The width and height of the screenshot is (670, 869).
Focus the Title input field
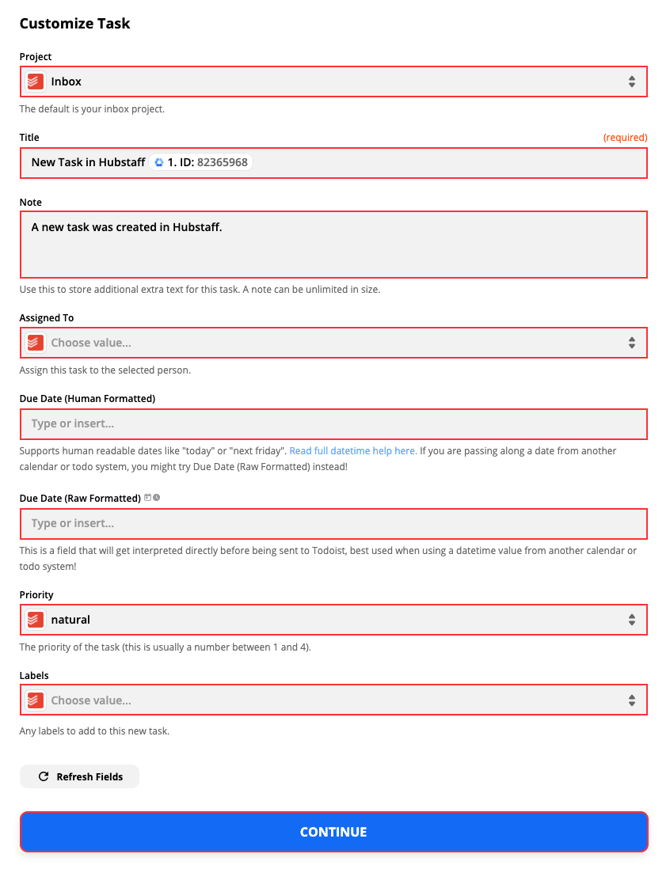(x=440, y=162)
